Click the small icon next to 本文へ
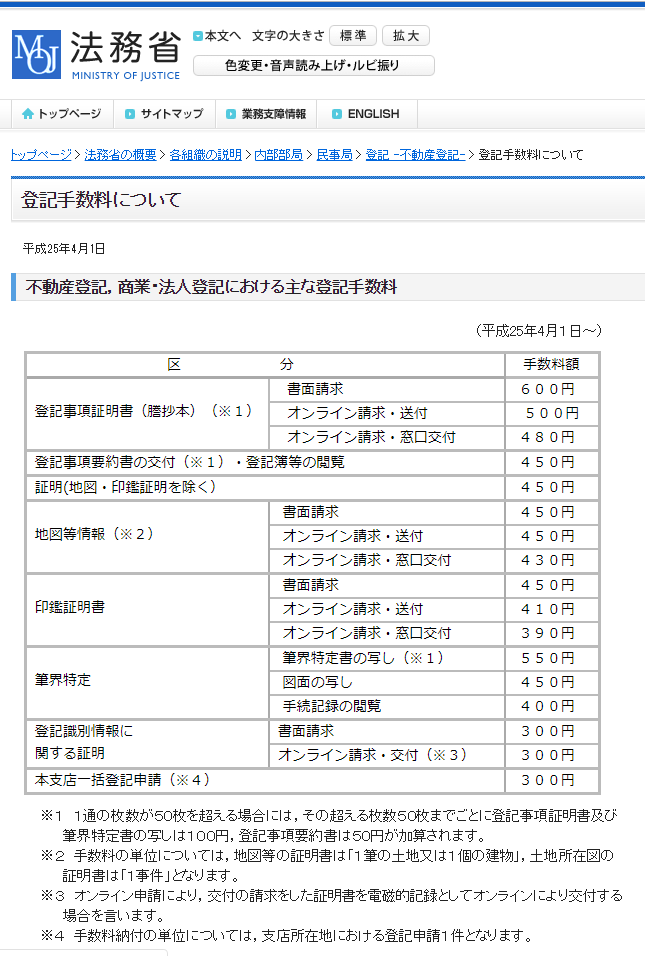This screenshot has width=645, height=956. pos(198,36)
